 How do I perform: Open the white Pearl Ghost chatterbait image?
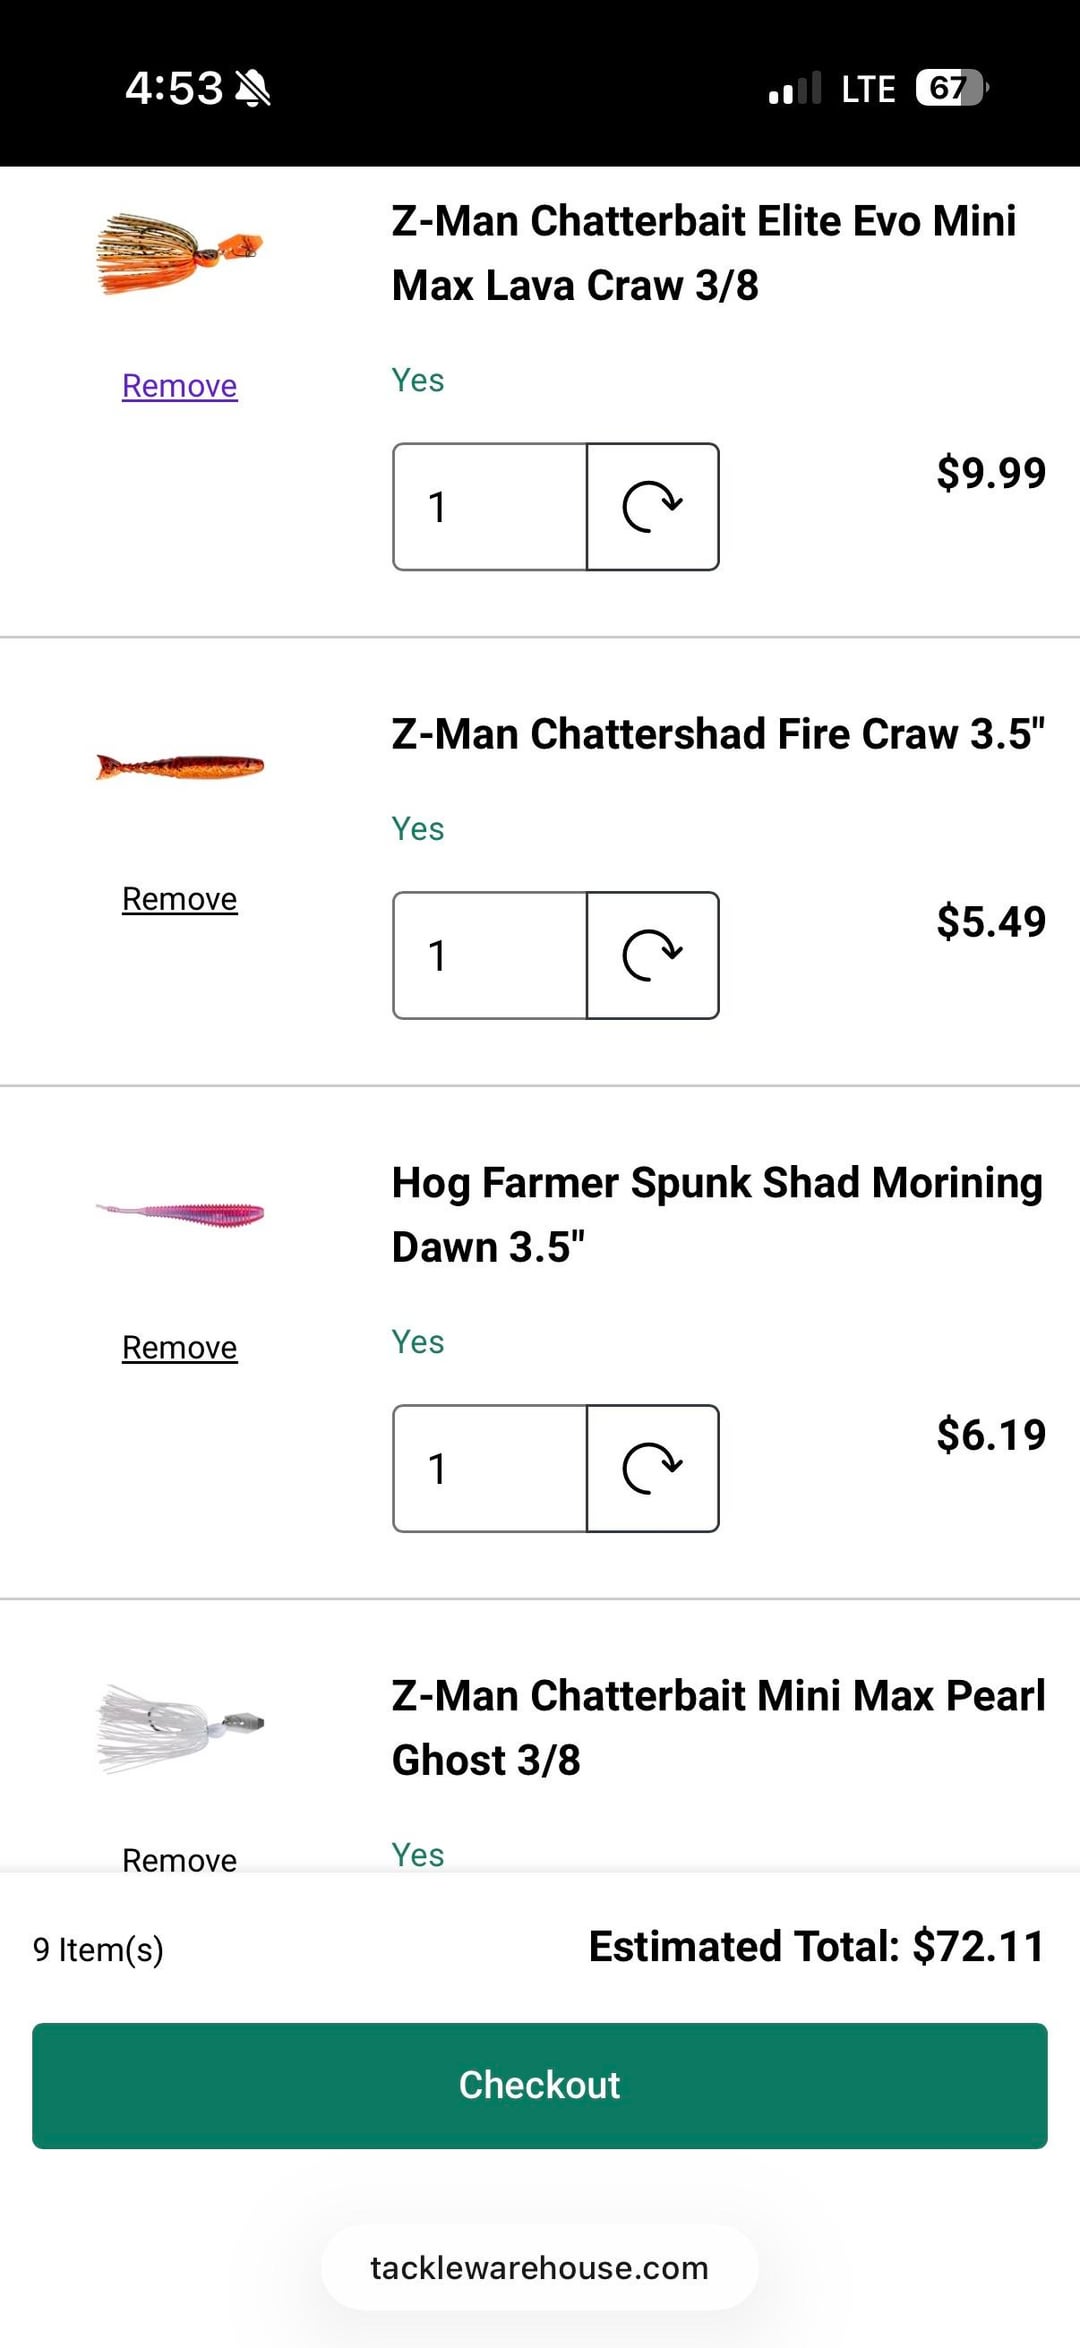(180, 1728)
